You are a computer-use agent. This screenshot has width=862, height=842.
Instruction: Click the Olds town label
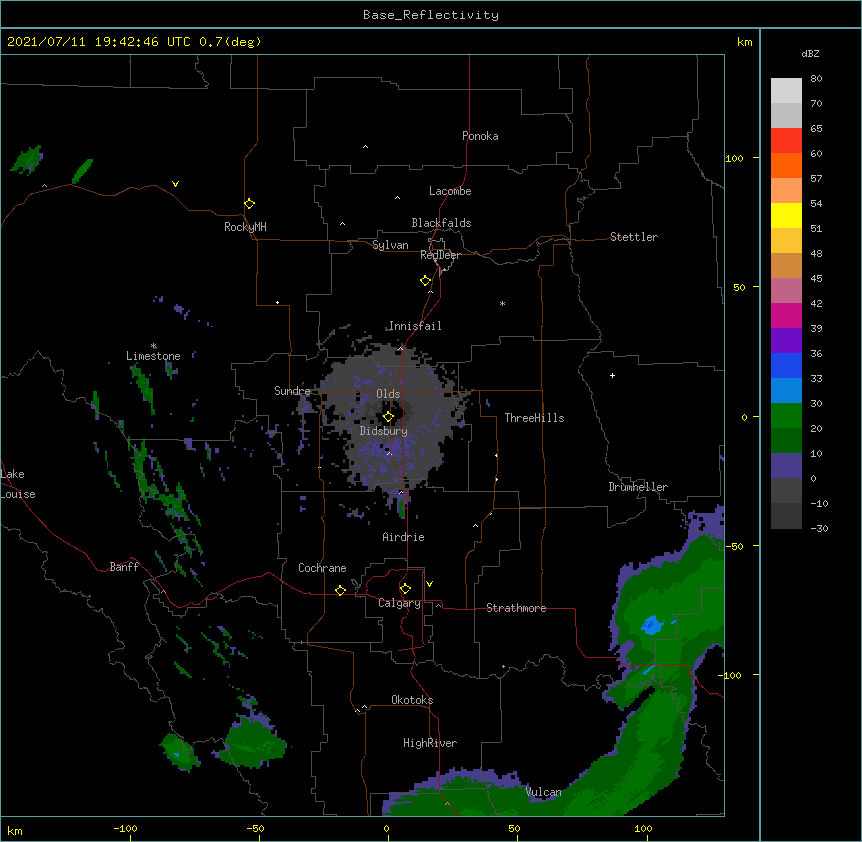pyautogui.click(x=388, y=394)
